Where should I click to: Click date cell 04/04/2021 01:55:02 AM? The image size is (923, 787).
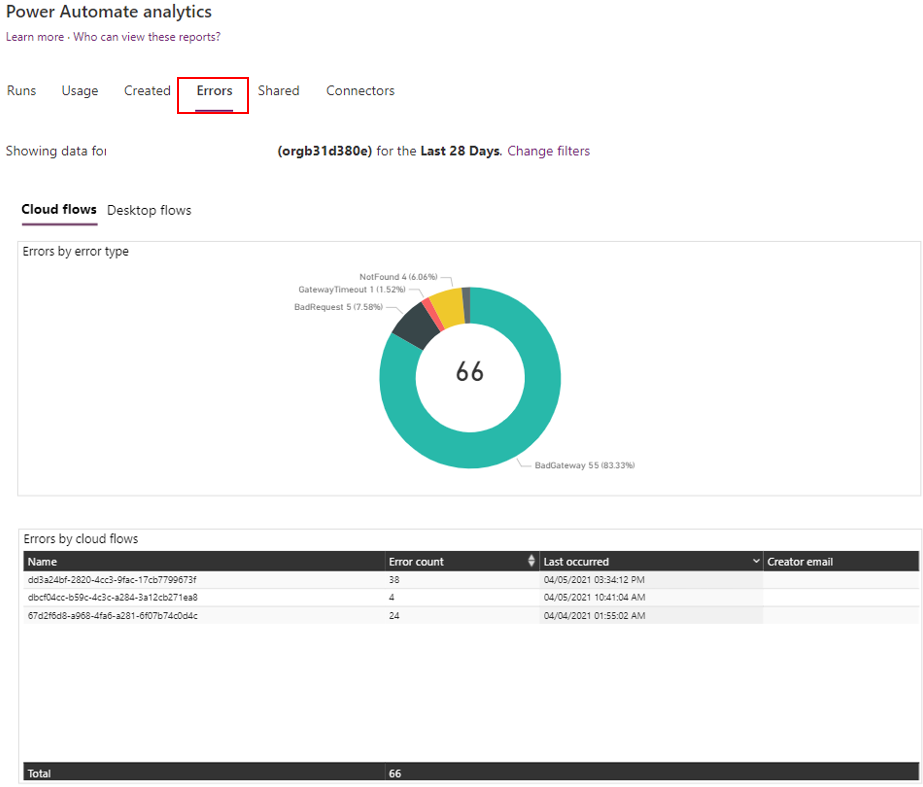pos(595,616)
